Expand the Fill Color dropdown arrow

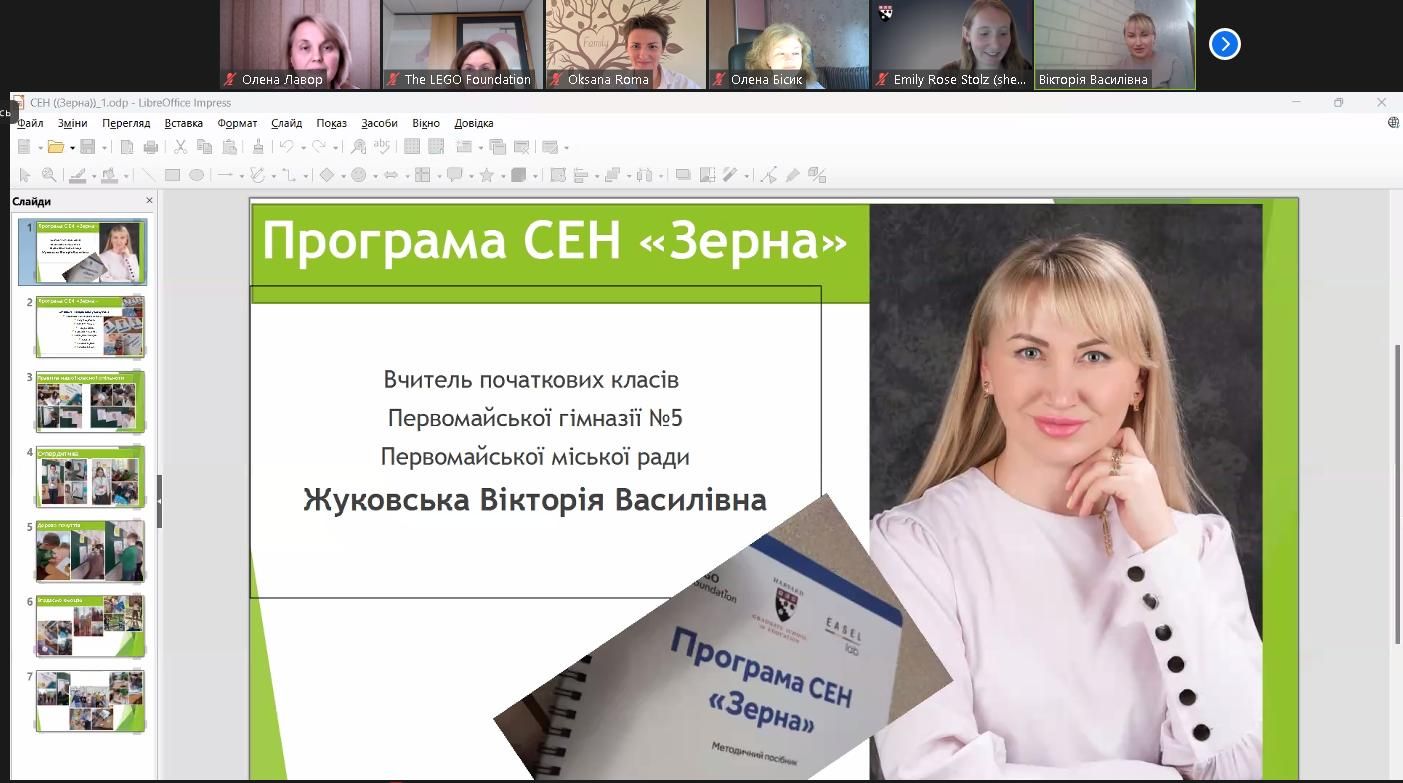coord(126,176)
